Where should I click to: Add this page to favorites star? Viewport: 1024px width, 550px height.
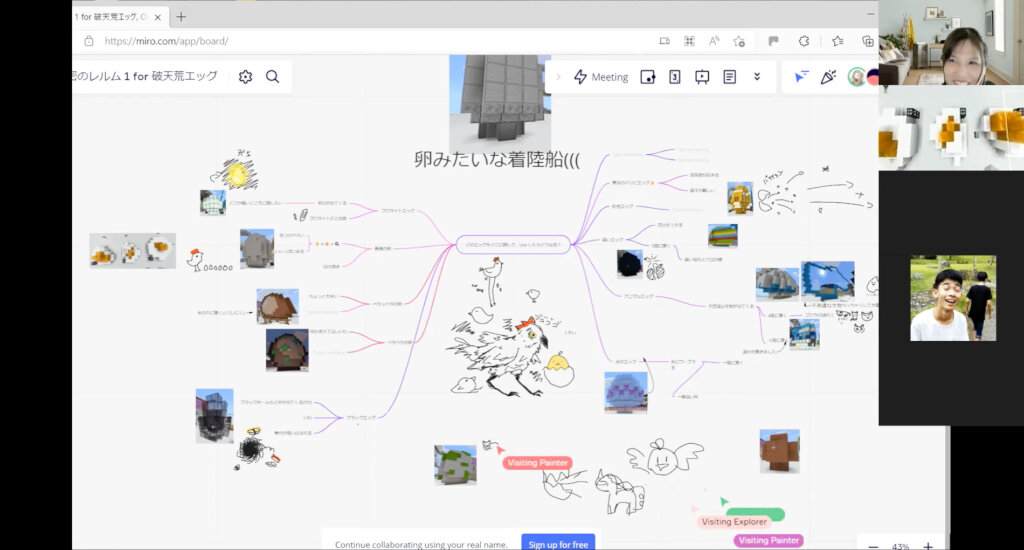point(739,41)
